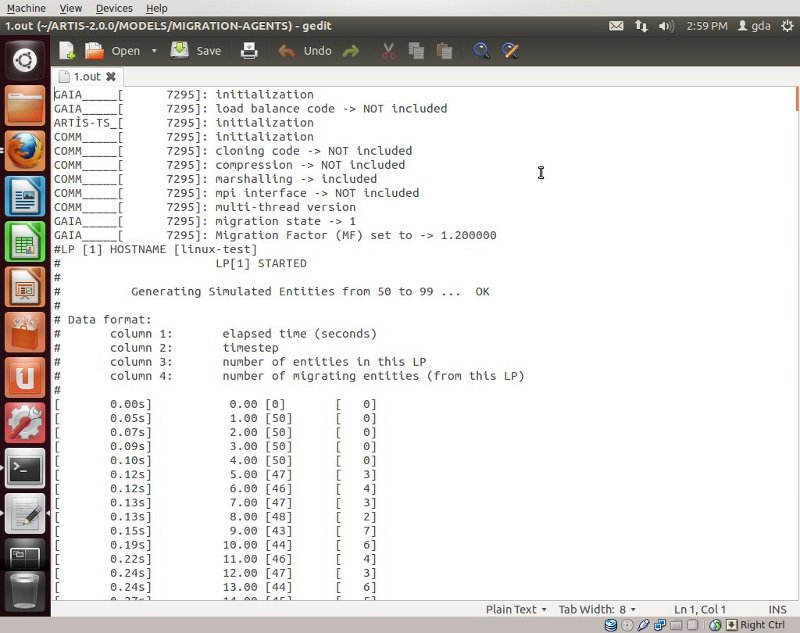800x633 pixels.
Task: Click the New document icon
Action: point(66,50)
